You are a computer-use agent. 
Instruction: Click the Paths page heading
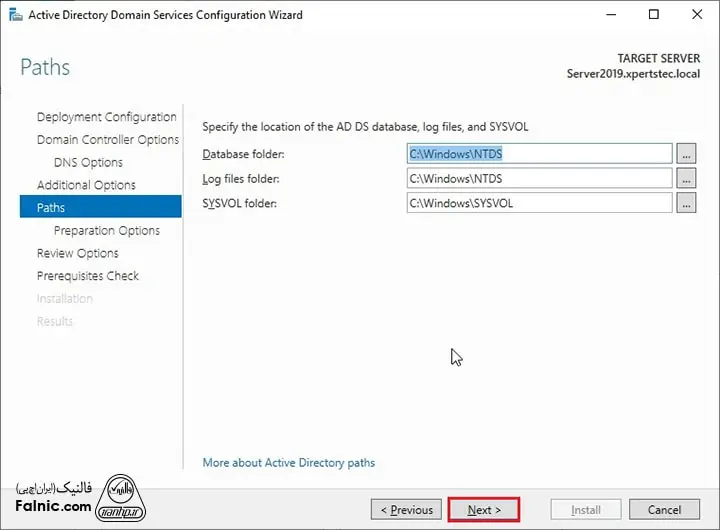click(45, 67)
